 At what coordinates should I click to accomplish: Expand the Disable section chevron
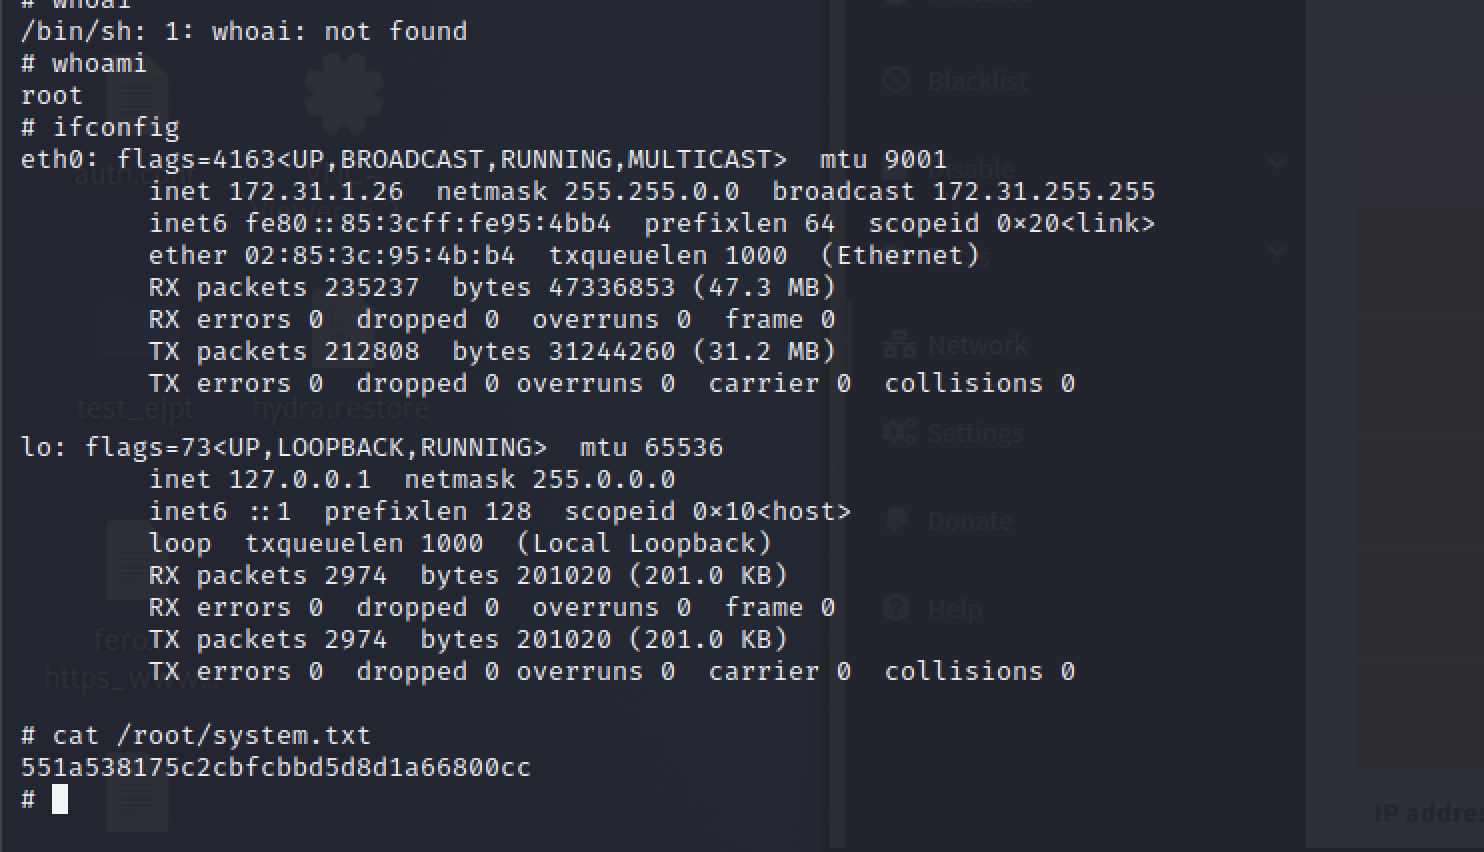[1277, 163]
